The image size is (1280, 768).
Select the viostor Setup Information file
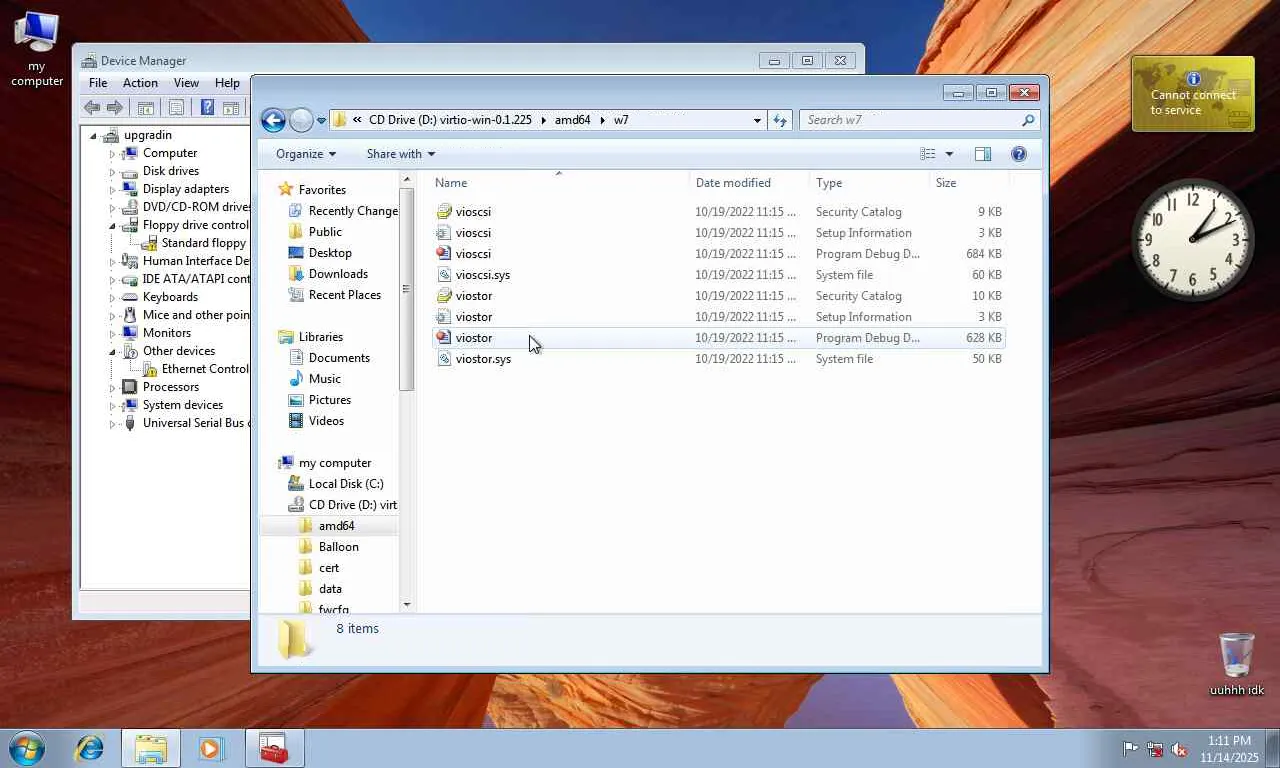(x=719, y=317)
